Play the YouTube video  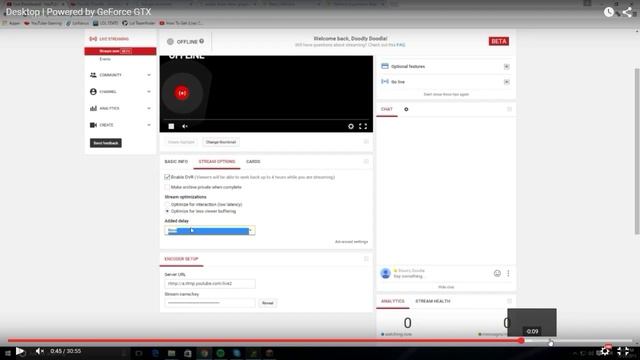click(20, 351)
